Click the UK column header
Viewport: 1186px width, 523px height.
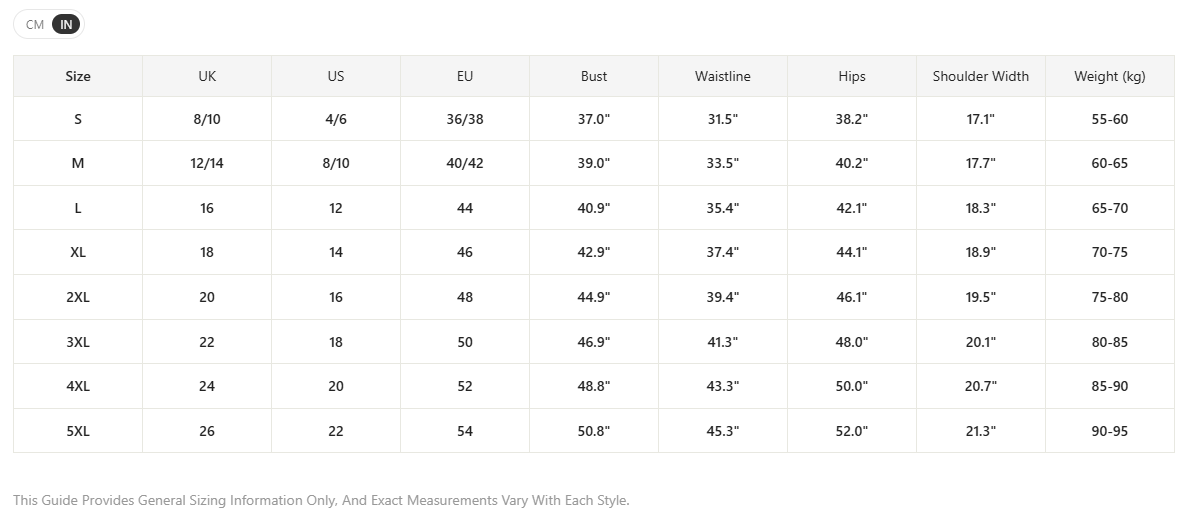coord(207,76)
